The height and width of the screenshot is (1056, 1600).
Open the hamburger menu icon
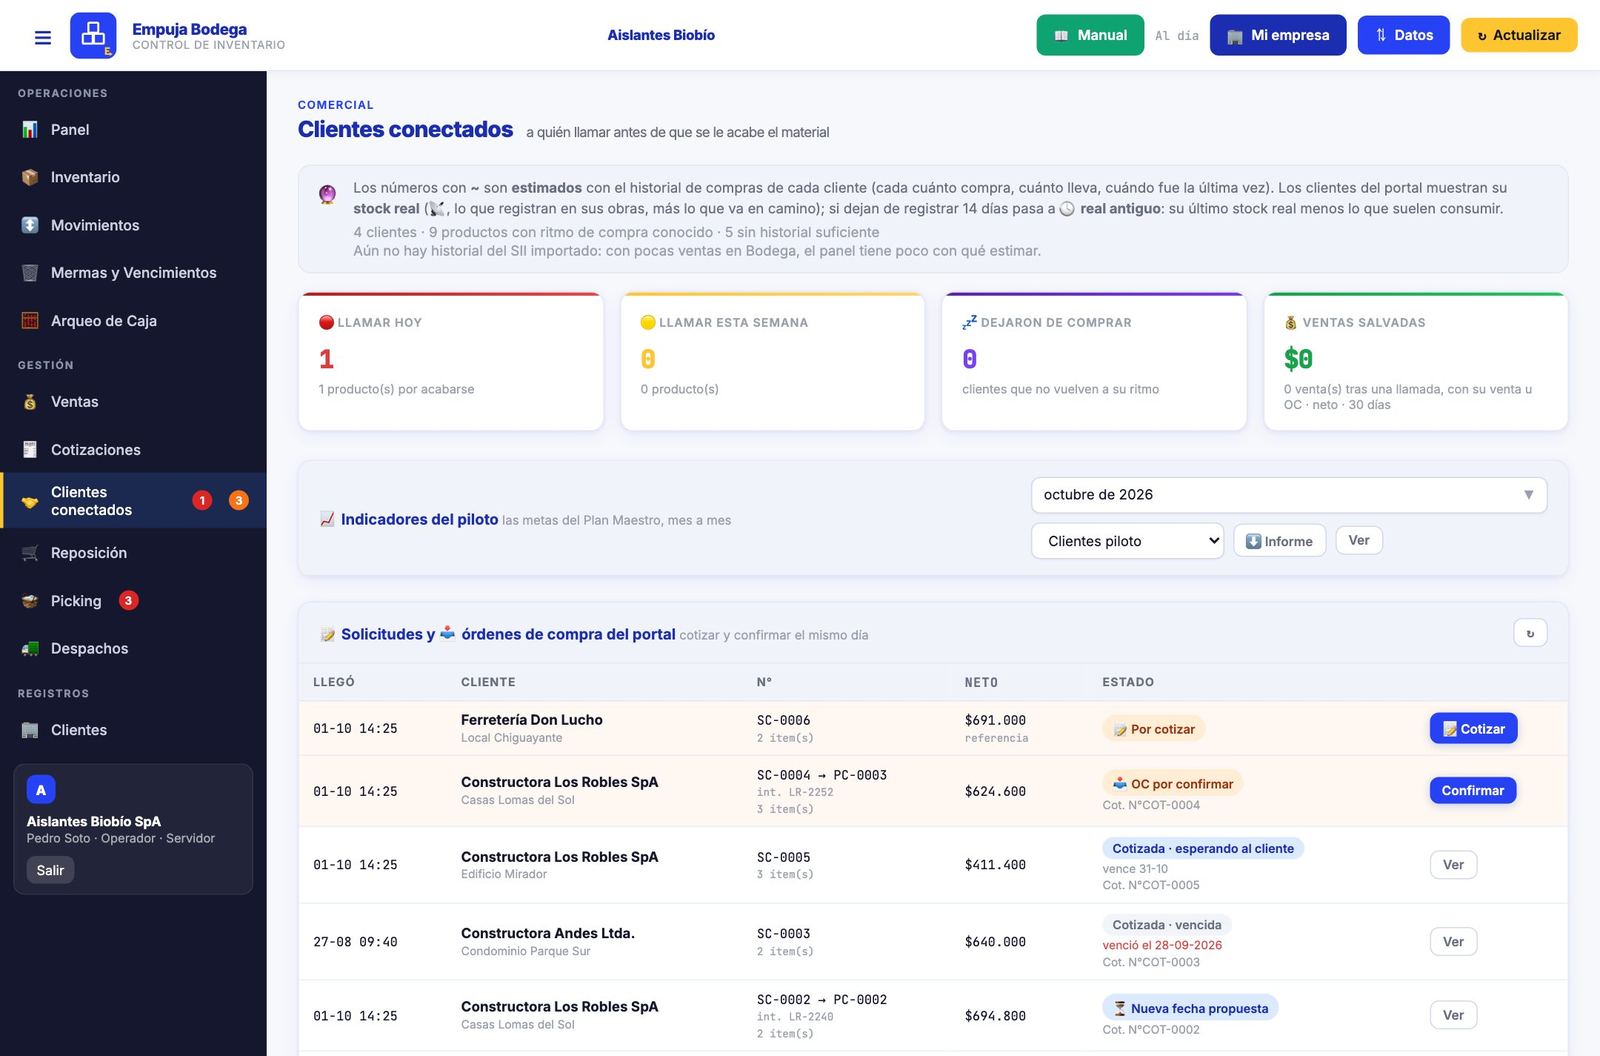click(43, 37)
